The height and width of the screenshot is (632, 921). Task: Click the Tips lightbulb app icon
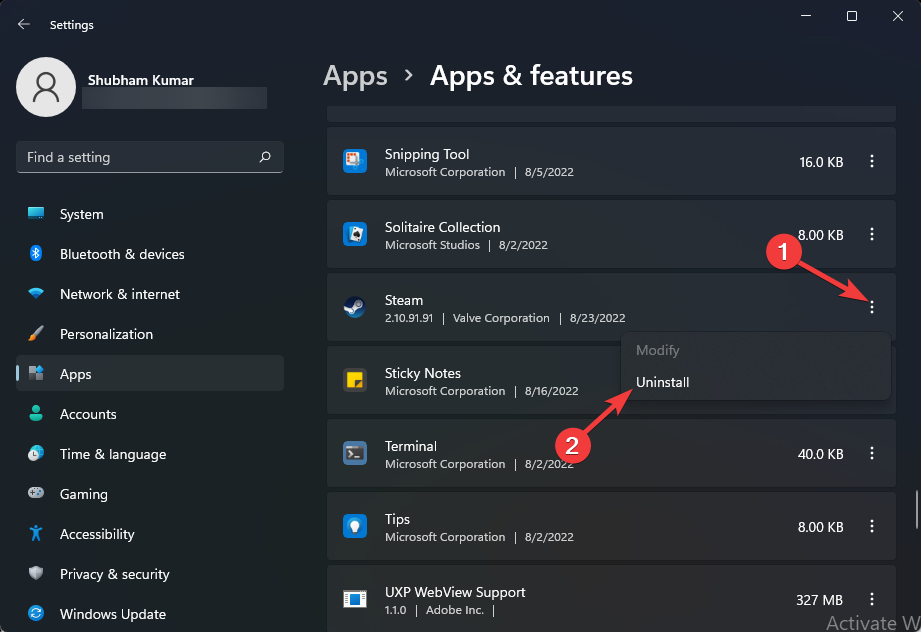pos(355,526)
